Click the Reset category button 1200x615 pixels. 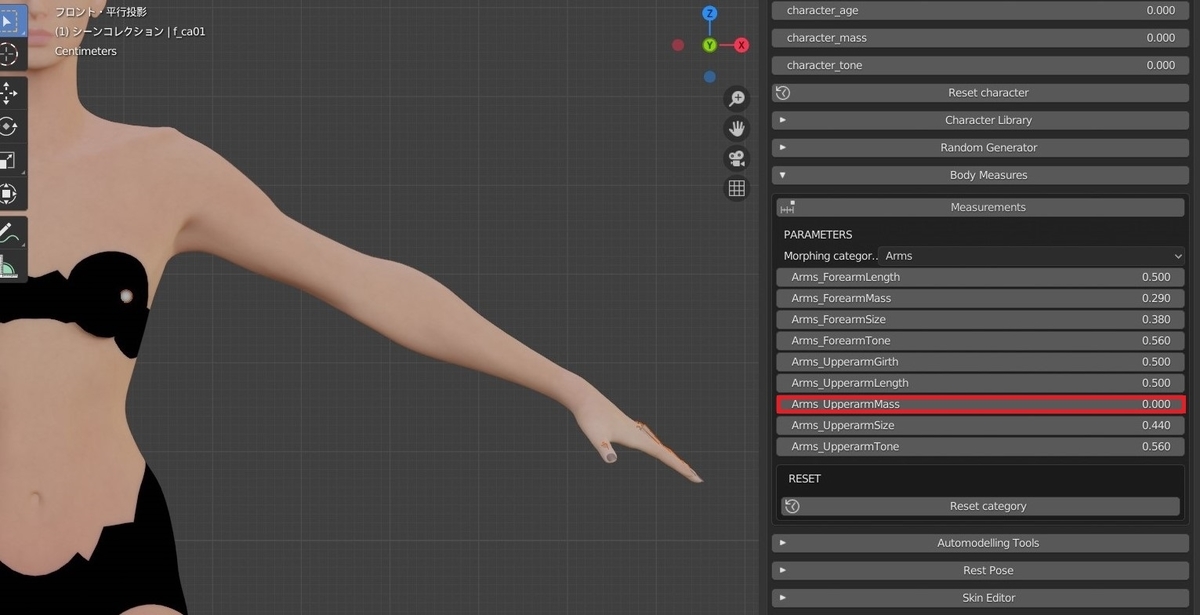point(980,506)
